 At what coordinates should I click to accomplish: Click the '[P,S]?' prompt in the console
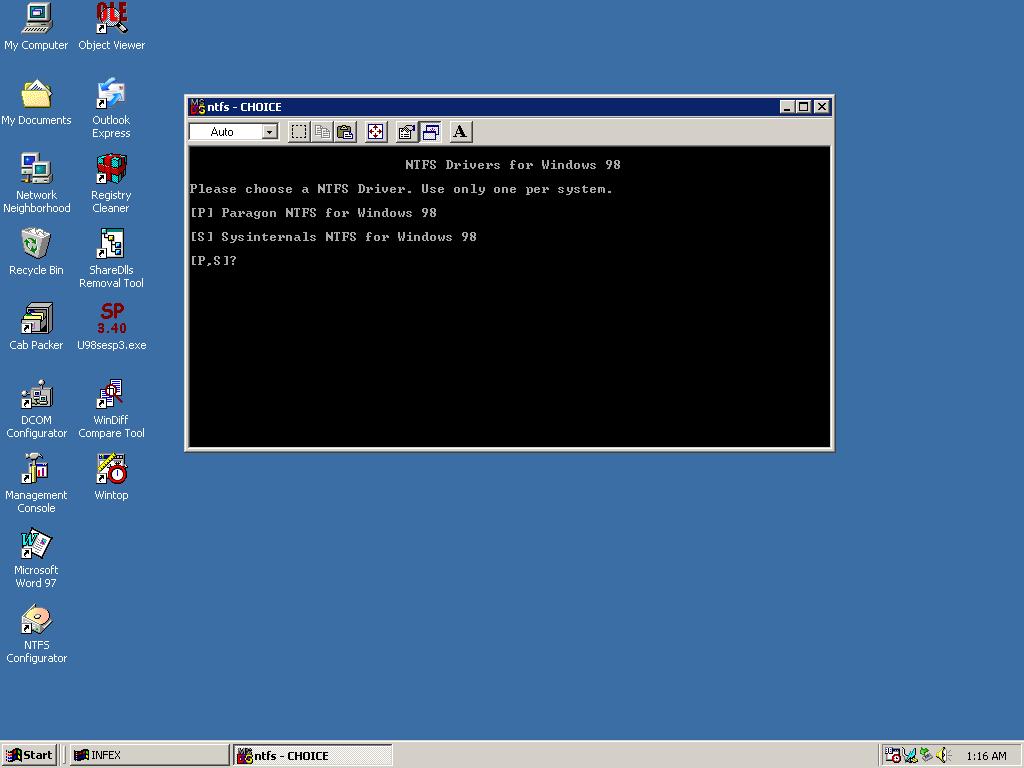(213, 261)
